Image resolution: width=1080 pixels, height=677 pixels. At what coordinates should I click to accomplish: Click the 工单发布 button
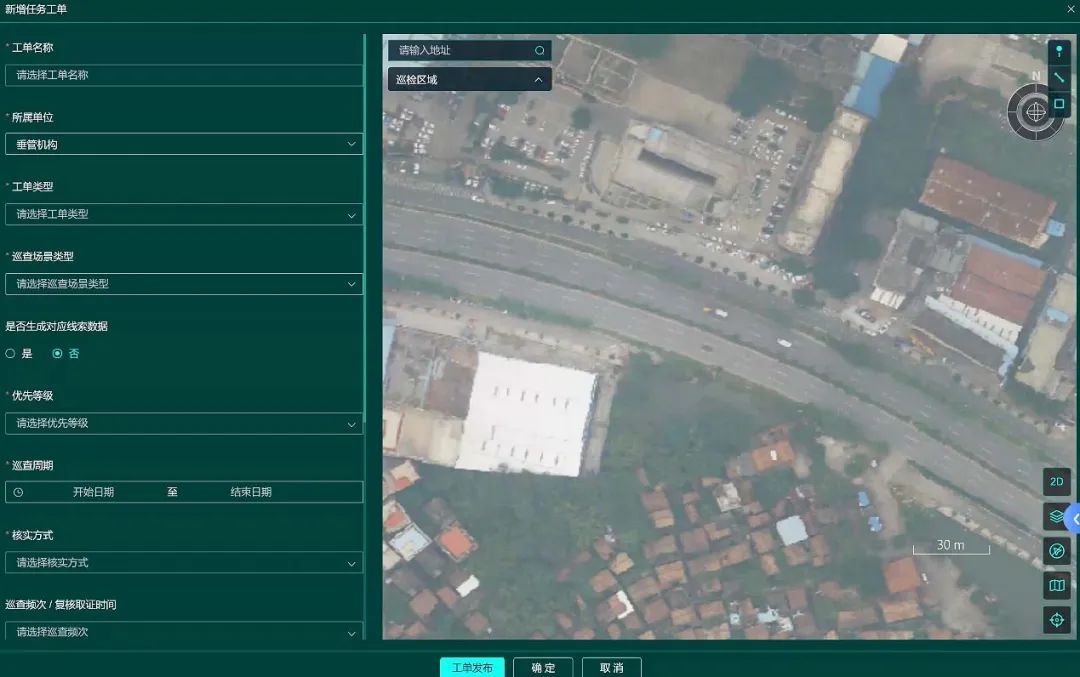[472, 667]
